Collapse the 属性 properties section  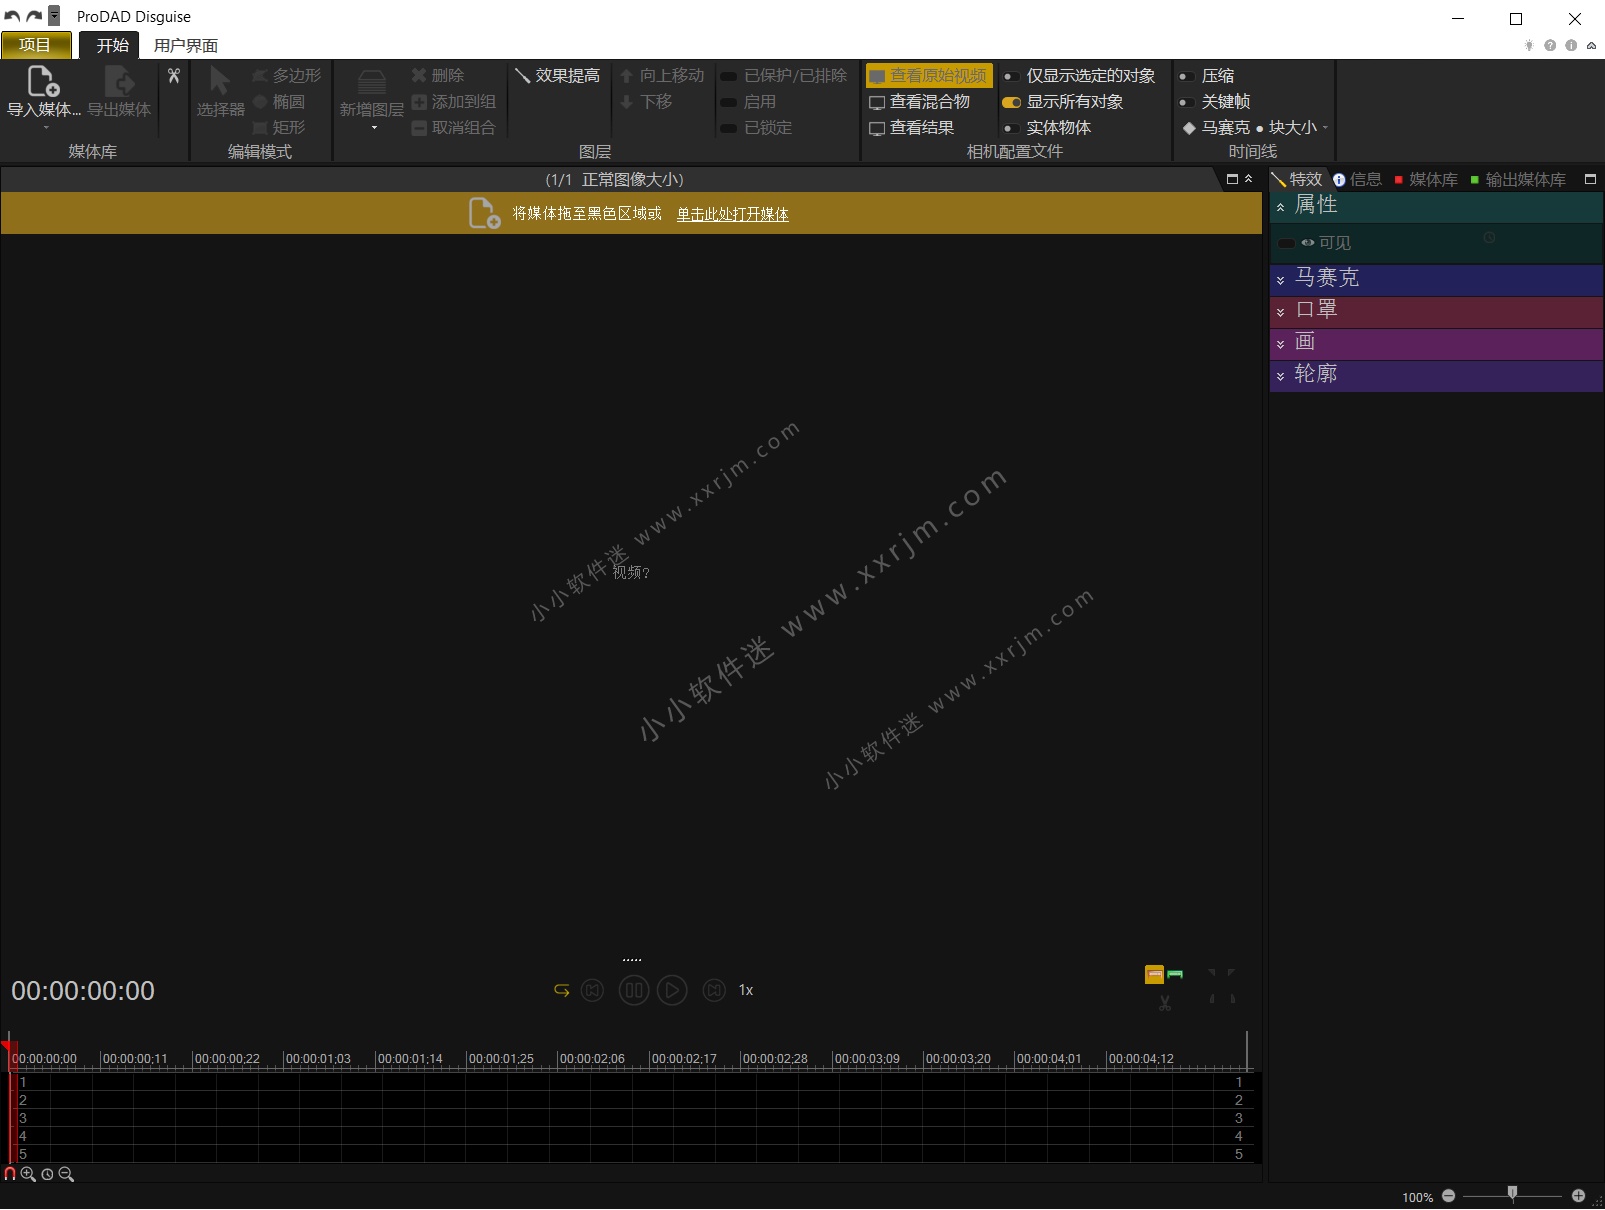point(1281,207)
